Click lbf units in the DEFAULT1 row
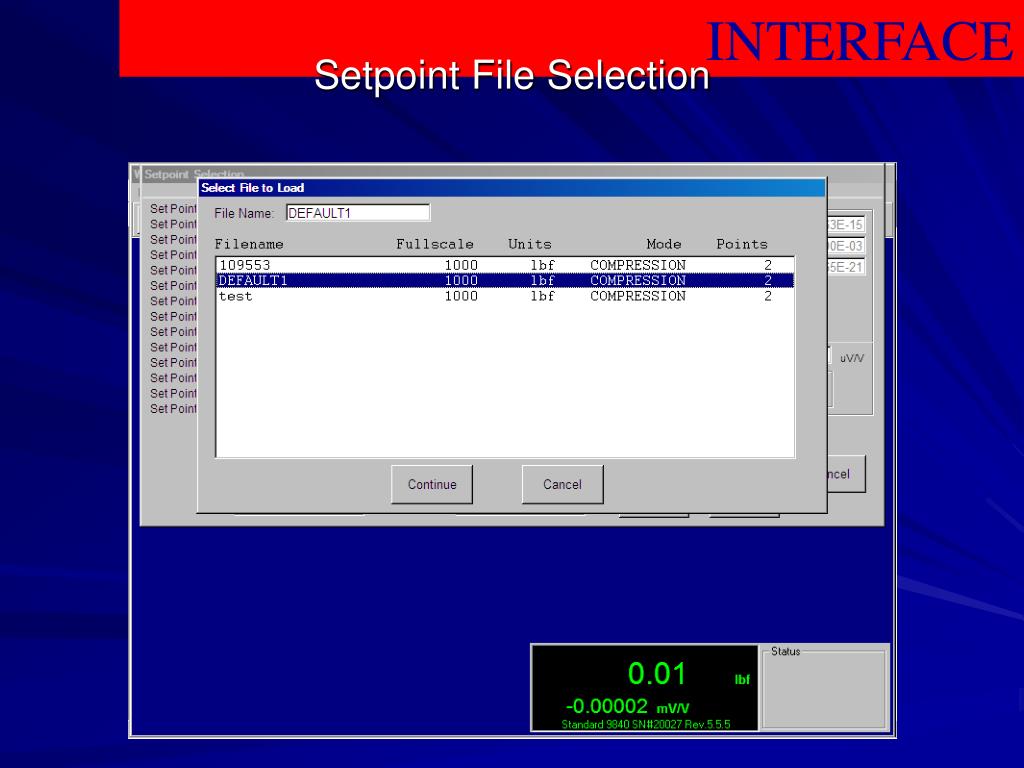The width and height of the screenshot is (1024, 768). click(542, 280)
